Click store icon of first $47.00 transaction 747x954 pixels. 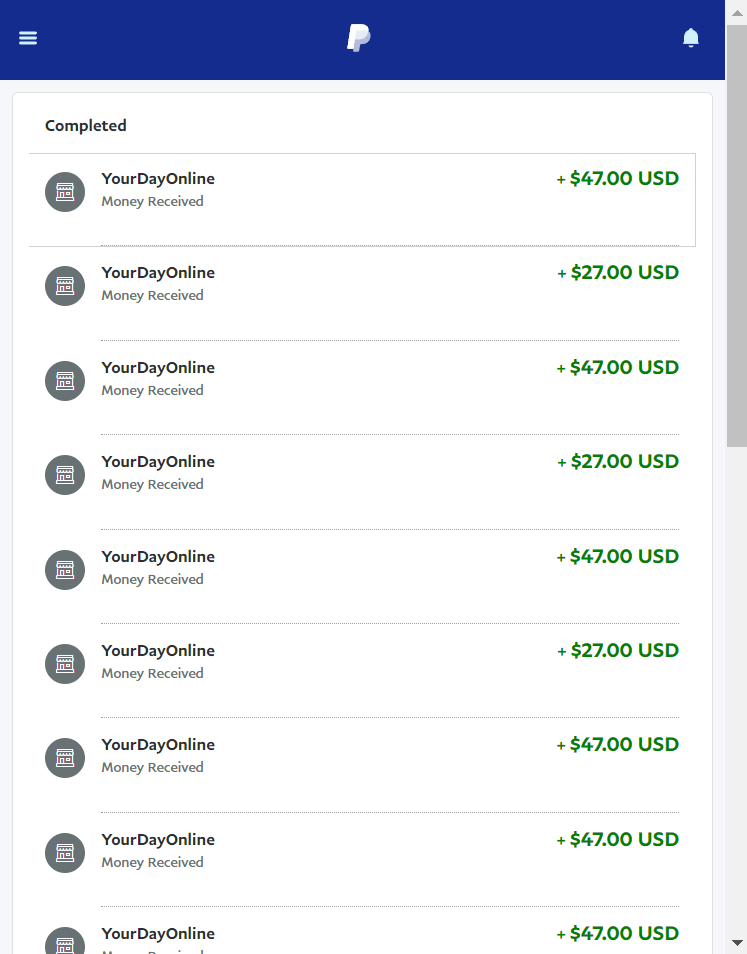pos(65,192)
